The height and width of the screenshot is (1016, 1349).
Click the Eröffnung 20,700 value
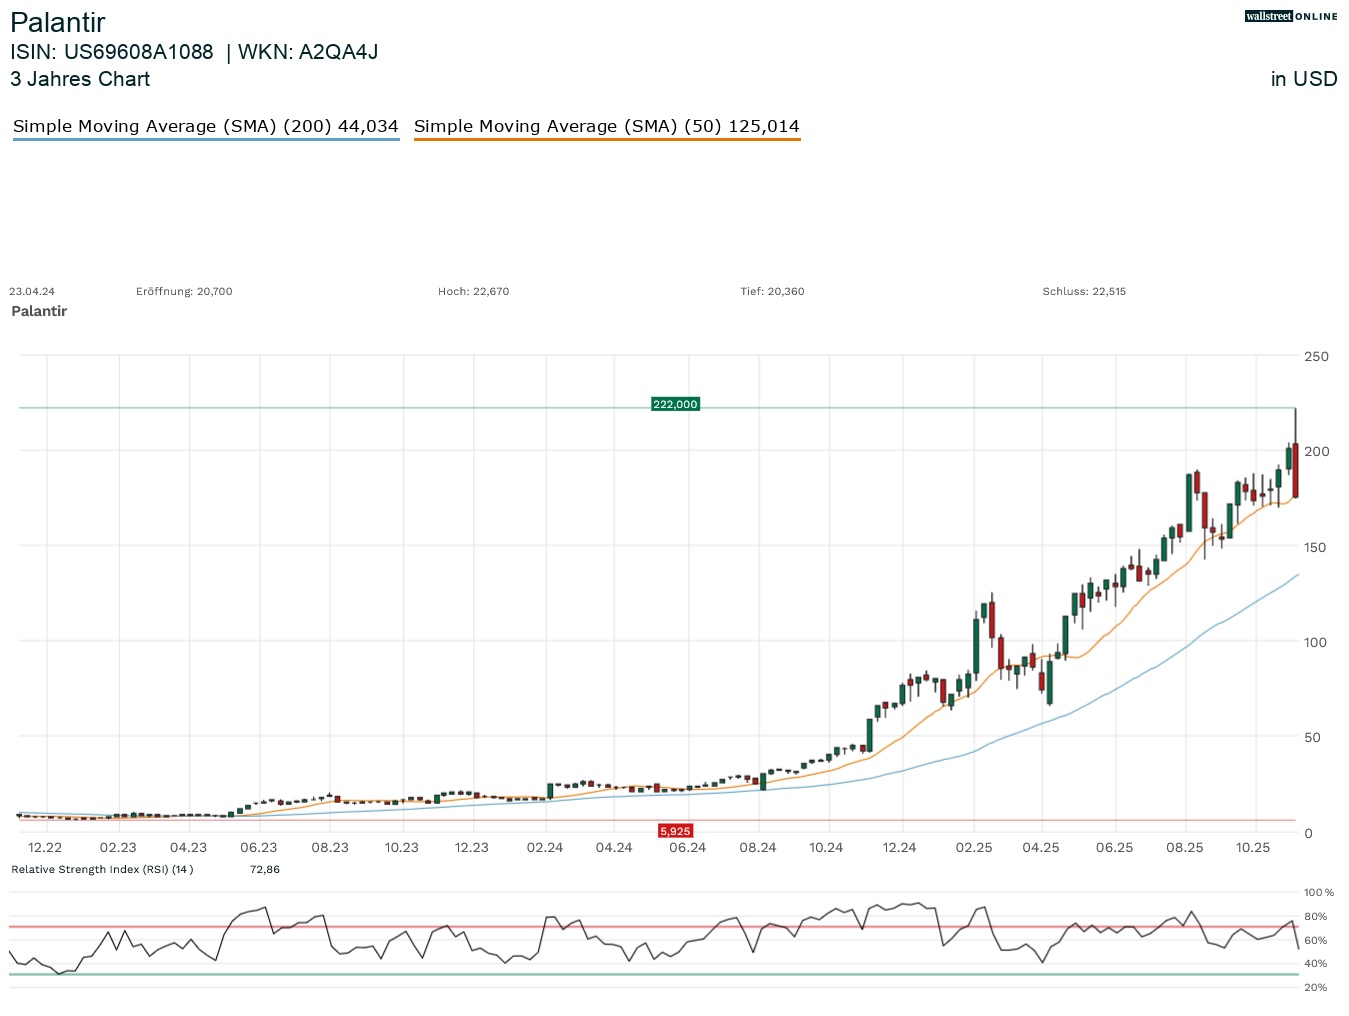point(184,291)
